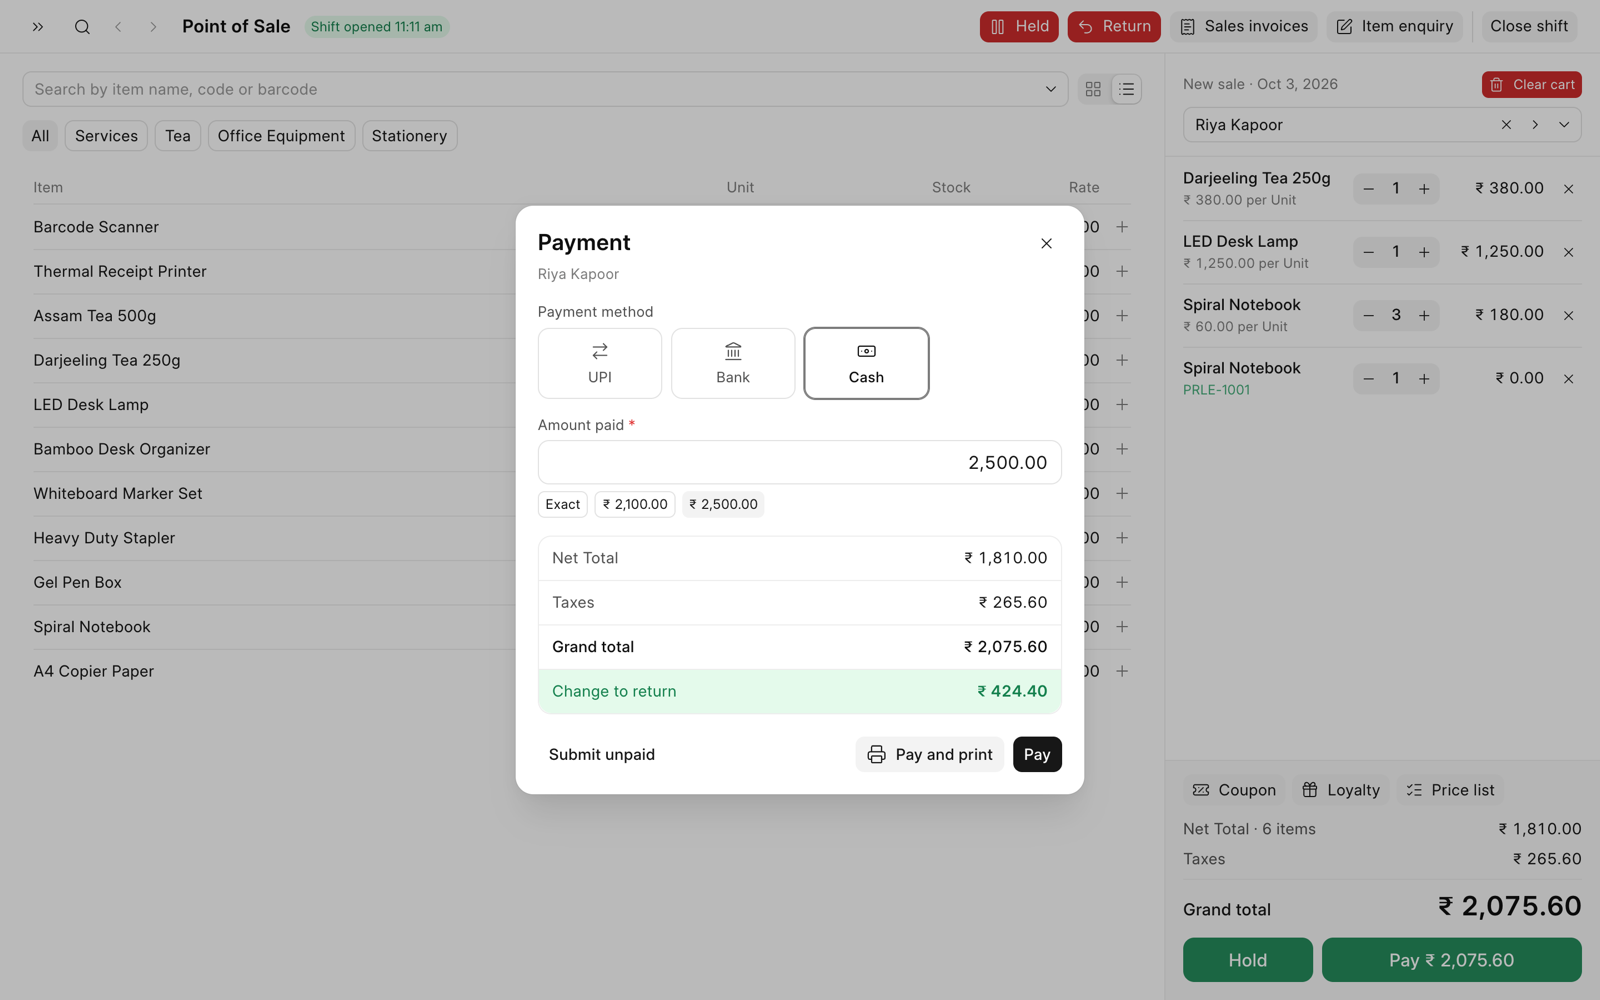Expand the customer dropdown chevron

1564,125
